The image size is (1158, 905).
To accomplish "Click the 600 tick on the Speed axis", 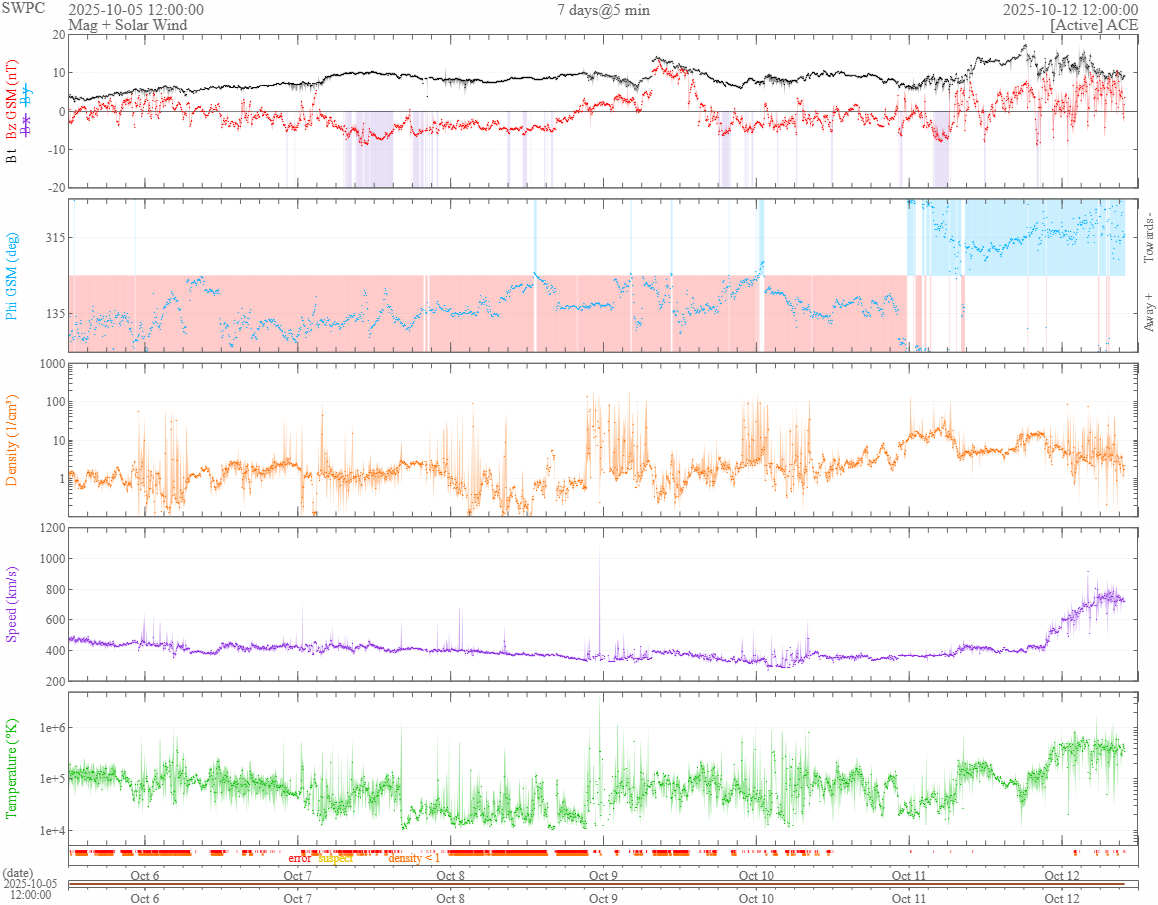I will [55, 620].
